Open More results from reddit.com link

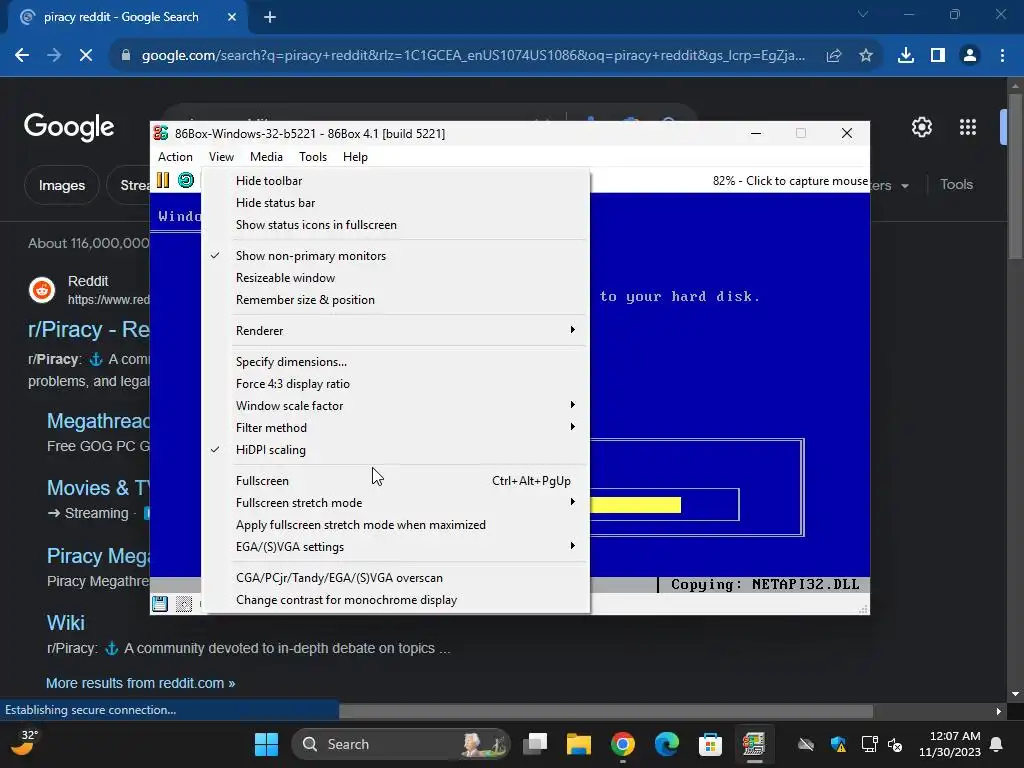[140, 683]
